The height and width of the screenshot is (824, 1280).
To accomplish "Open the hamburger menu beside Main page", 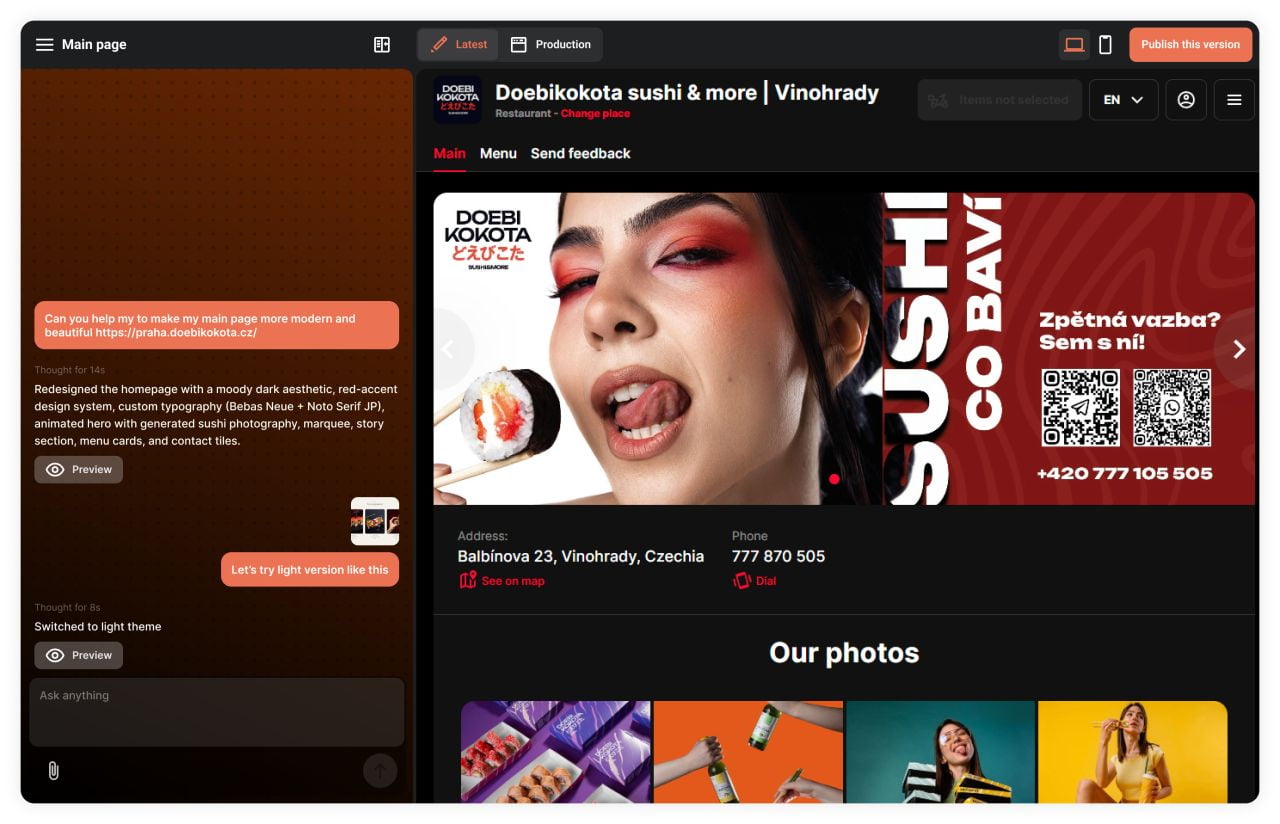I will [x=44, y=44].
